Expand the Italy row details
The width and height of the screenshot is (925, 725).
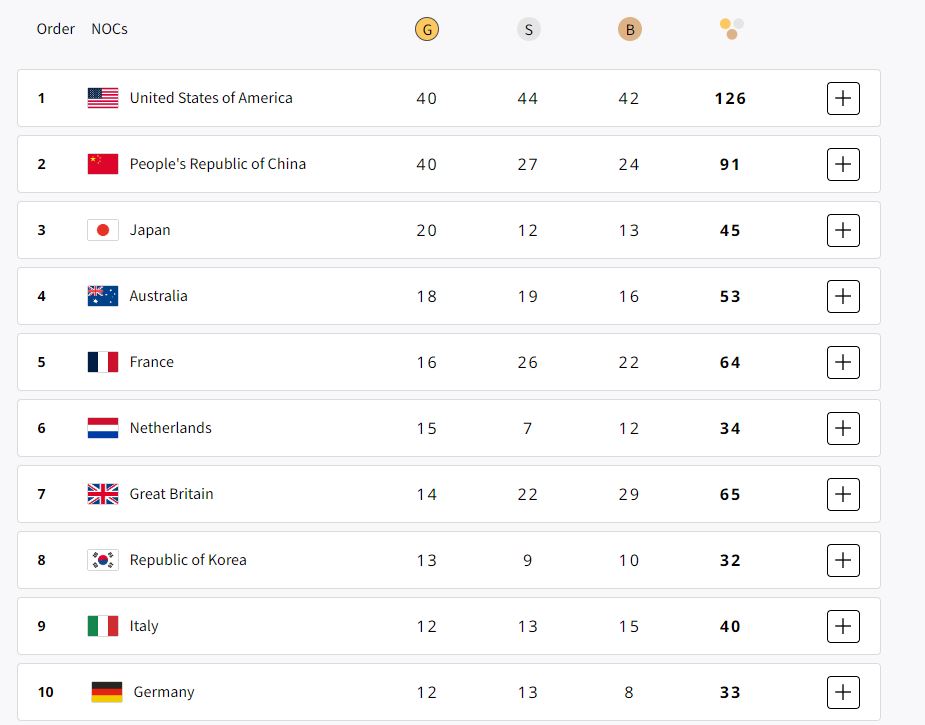[x=843, y=626]
